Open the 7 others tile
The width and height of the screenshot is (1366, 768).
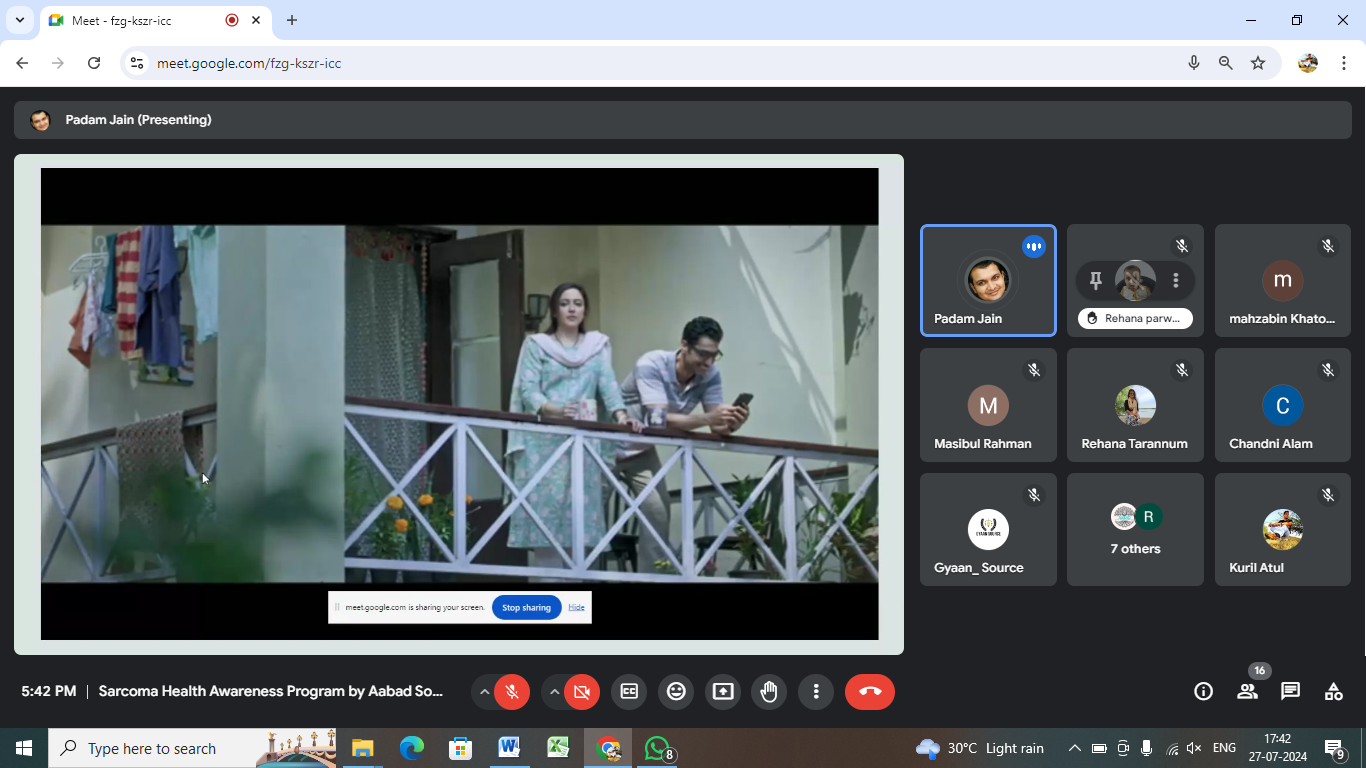[1135, 529]
